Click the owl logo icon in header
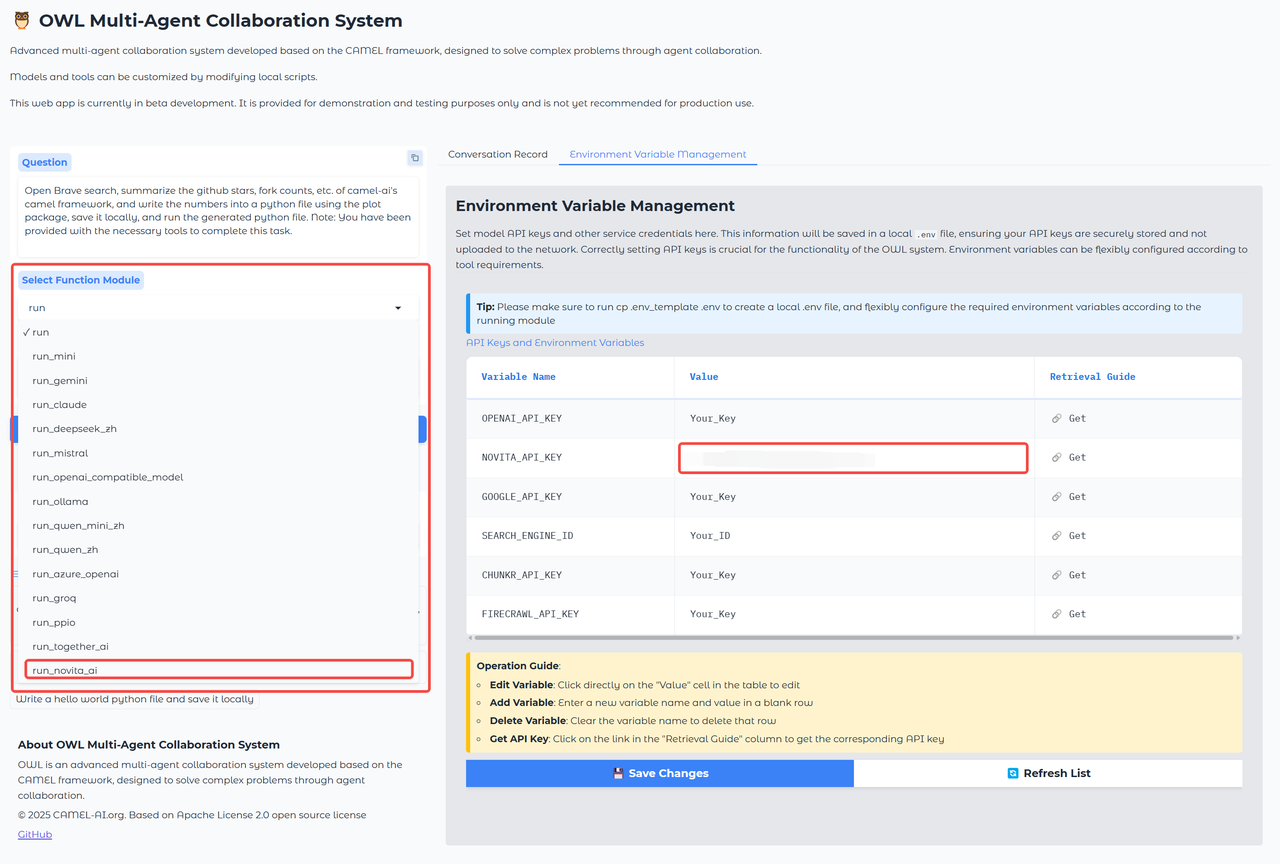 tap(21, 20)
